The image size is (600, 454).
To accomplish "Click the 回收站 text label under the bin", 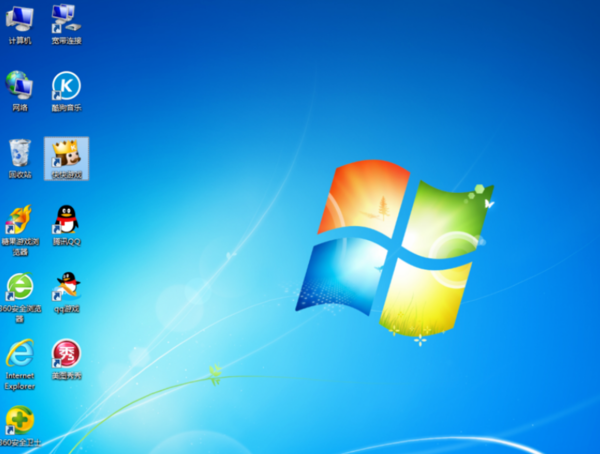I will (x=20, y=174).
